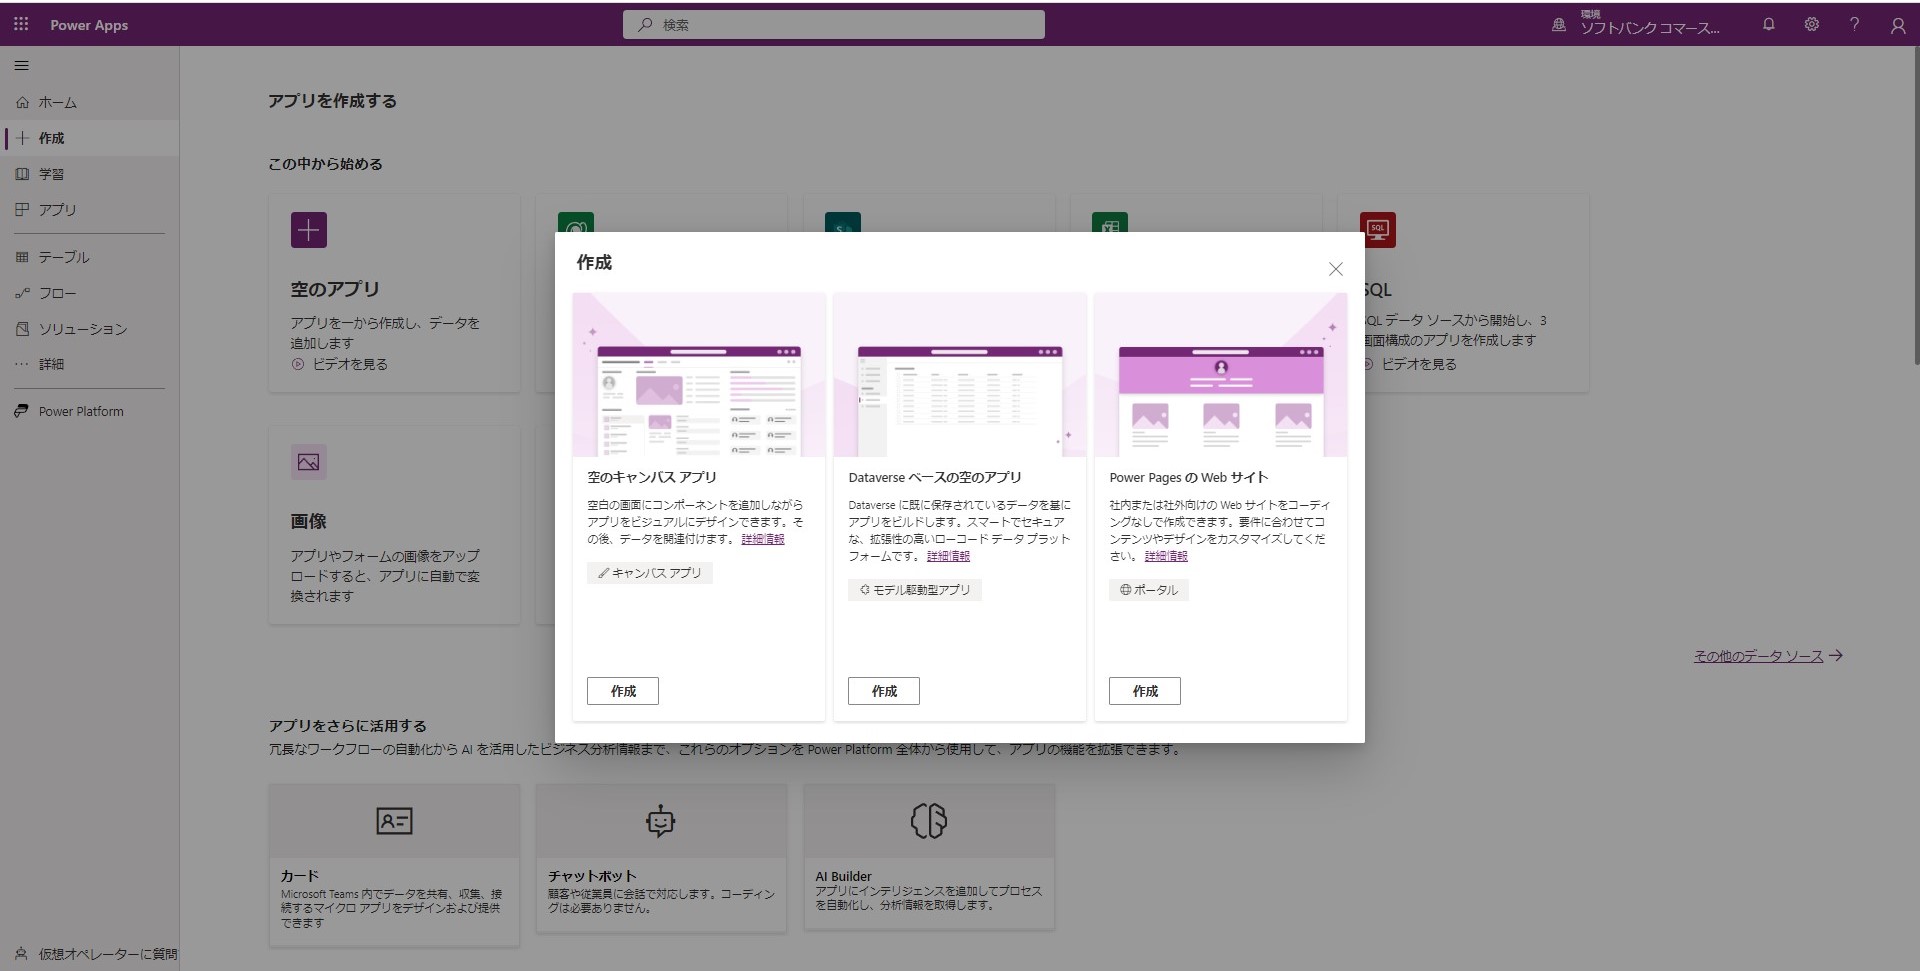Open 詳細情報 link for Power Pages
The width and height of the screenshot is (1920, 971).
pos(1166,556)
